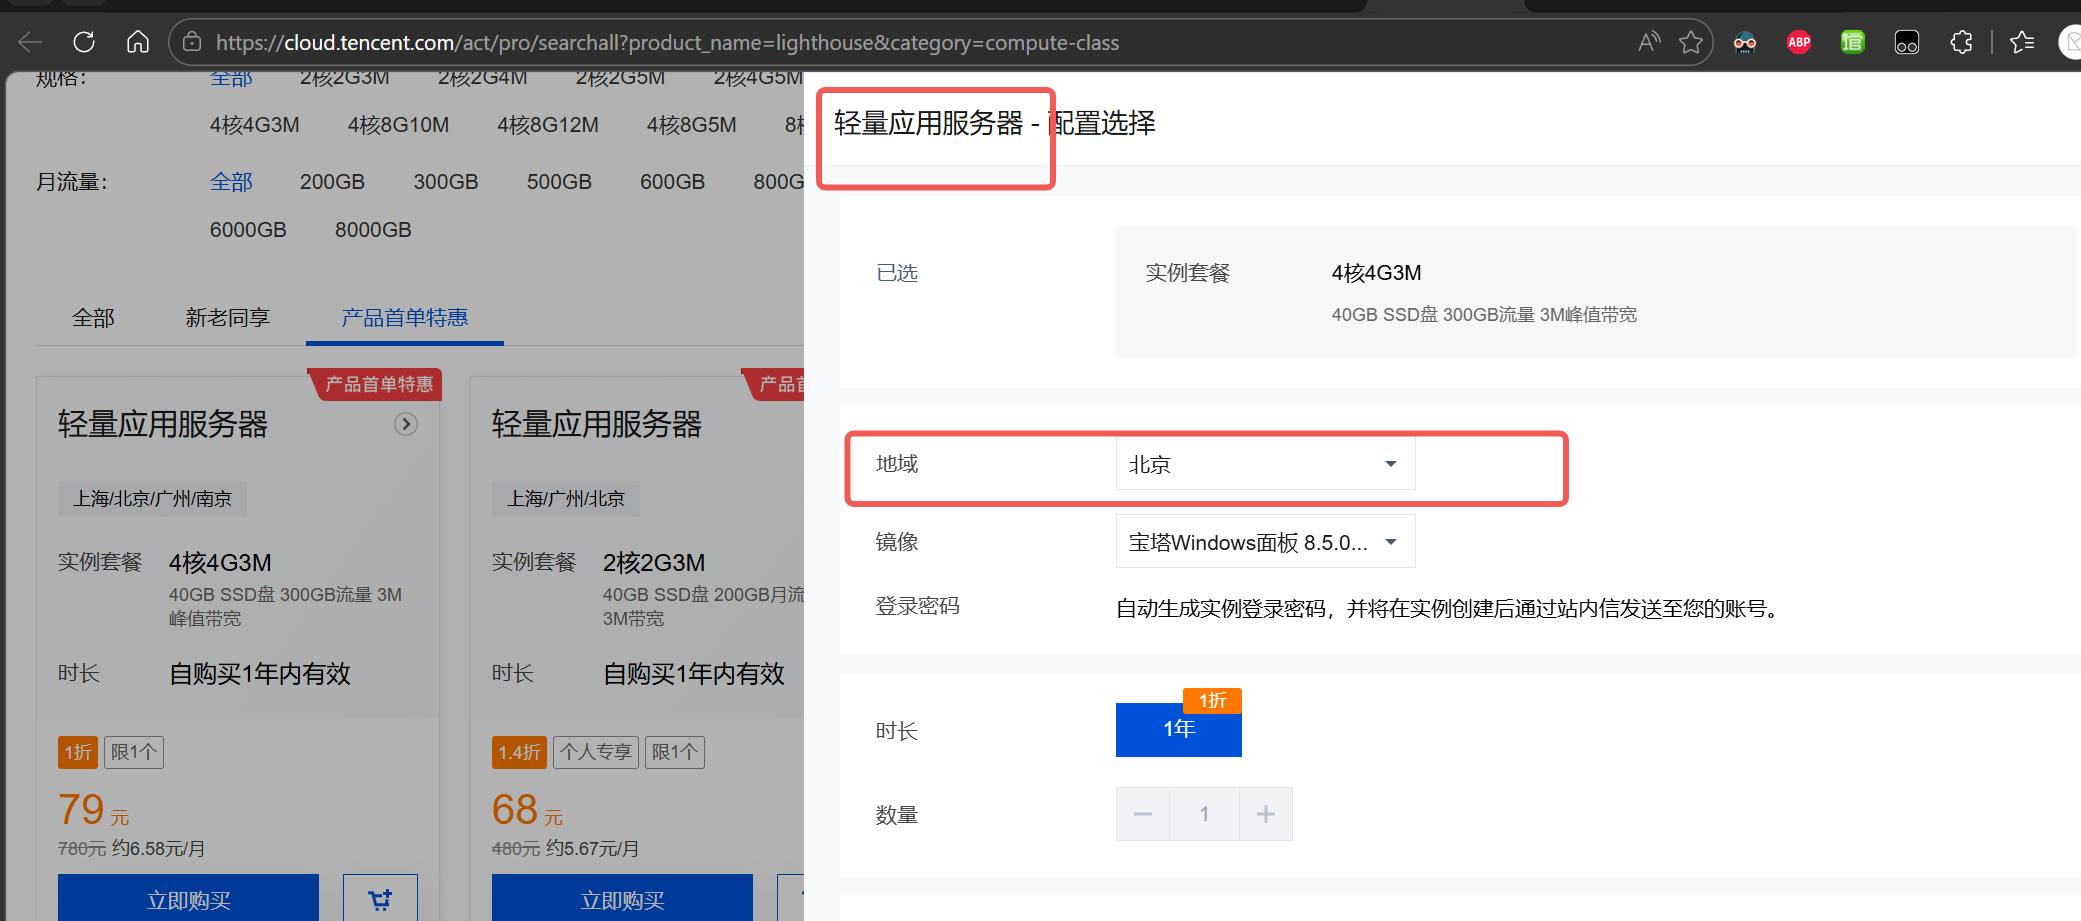2081x921 pixels.
Task: Filter monthly traffic by 300GB
Action: click(446, 182)
